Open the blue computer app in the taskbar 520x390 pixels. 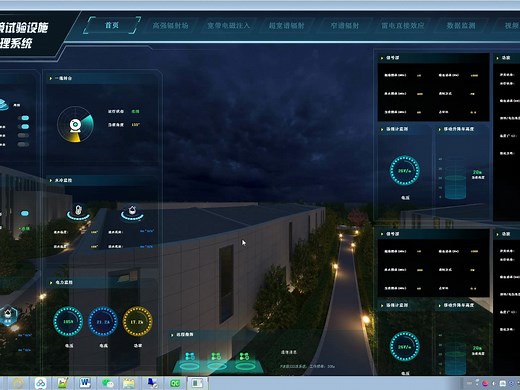[x=152, y=383]
